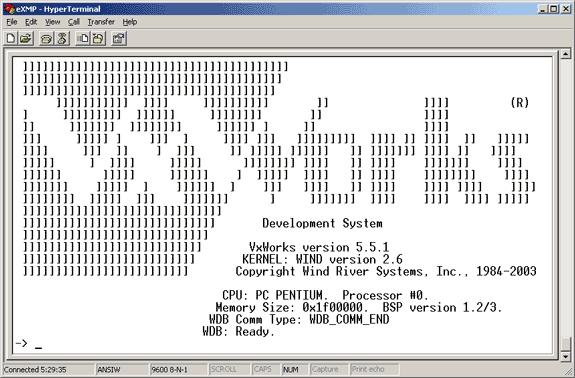Click the vertical scrollbar thumb
Screen dimensions: 575x378
(x=565, y=344)
